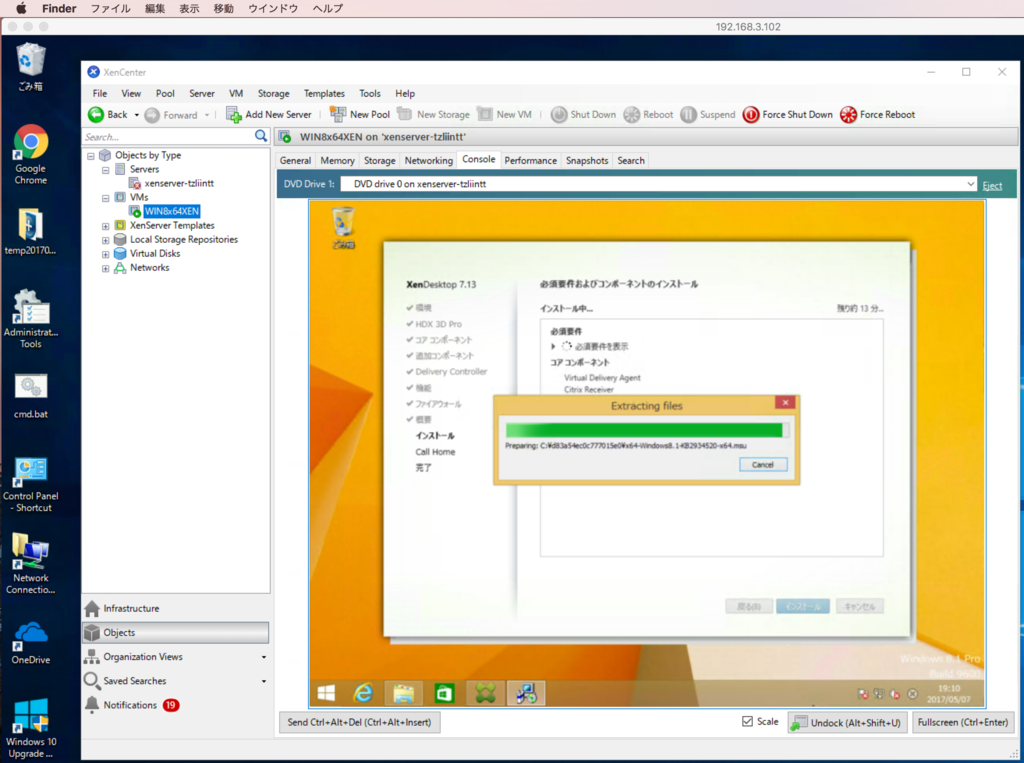Click the Undock button
The image size is (1024, 763).
[x=847, y=722]
